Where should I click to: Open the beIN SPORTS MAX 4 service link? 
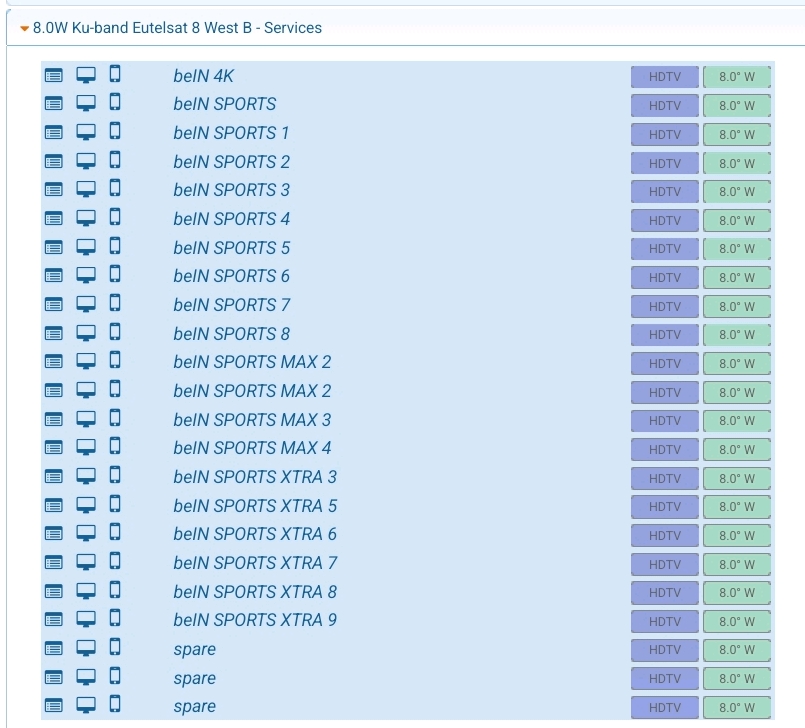pos(252,448)
